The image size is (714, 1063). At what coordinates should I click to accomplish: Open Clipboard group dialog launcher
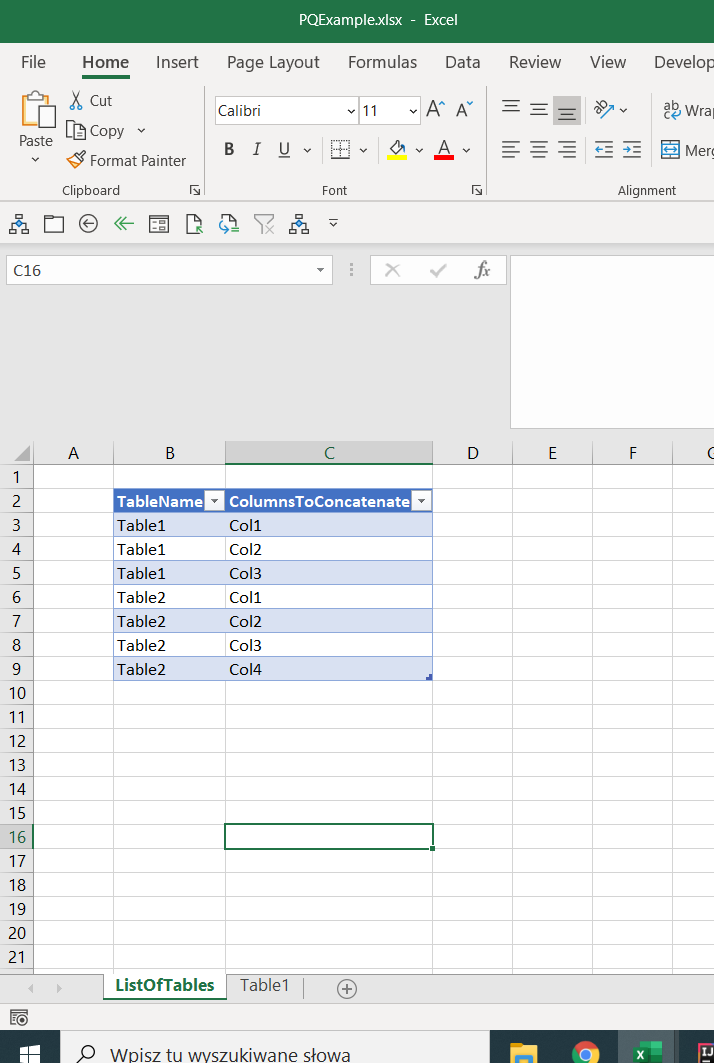[195, 190]
